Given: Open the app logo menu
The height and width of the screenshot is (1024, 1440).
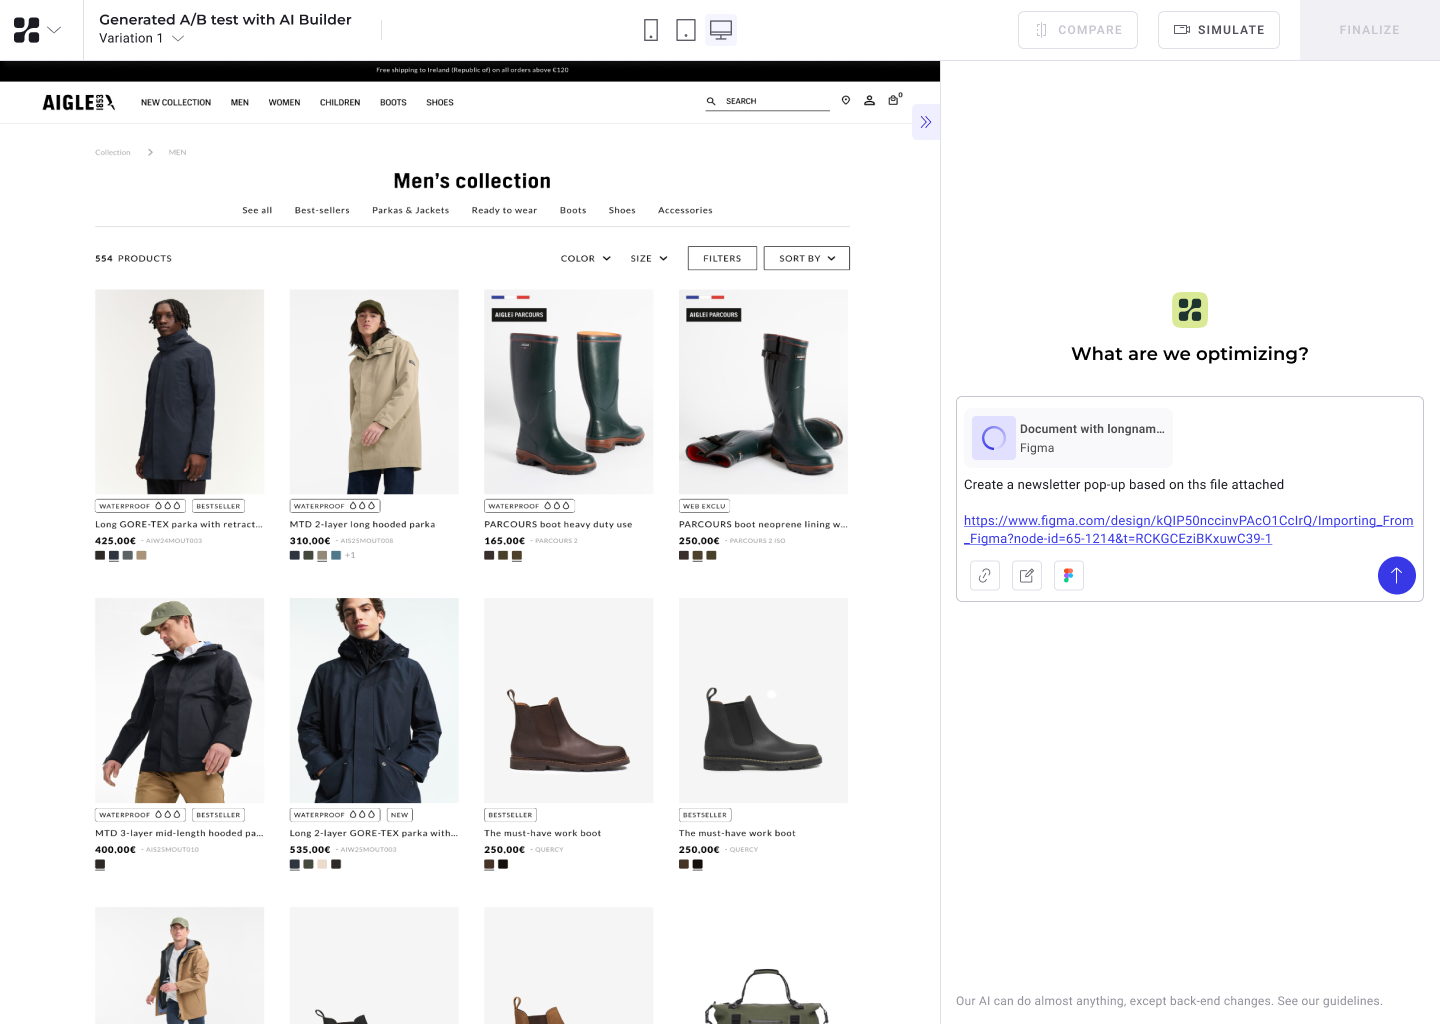Looking at the screenshot, I should (37, 30).
